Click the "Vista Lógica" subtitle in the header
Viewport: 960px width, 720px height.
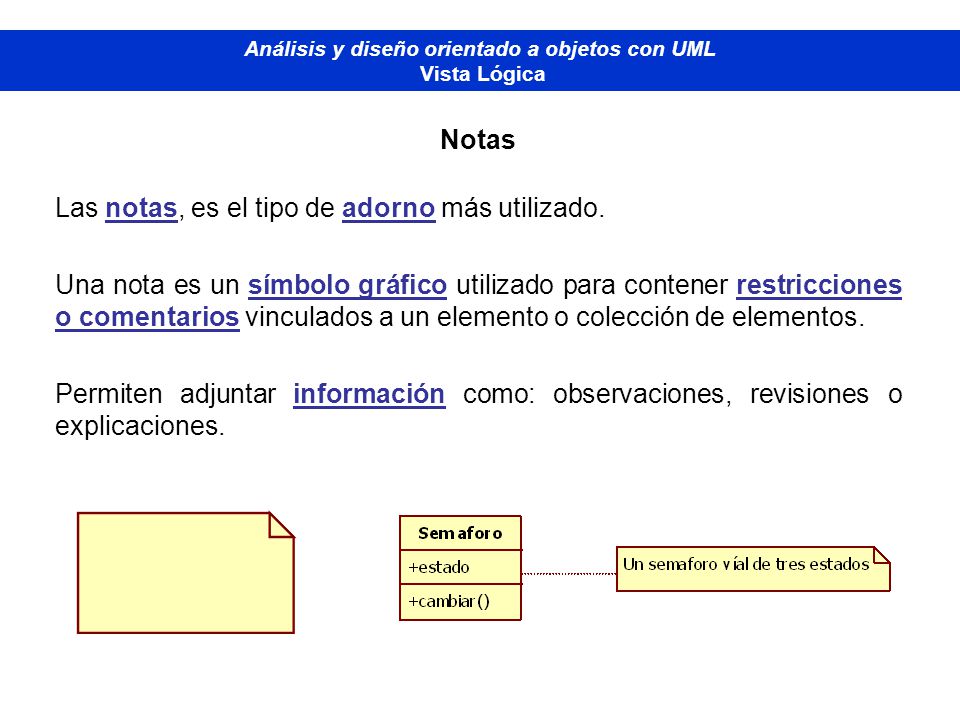tap(482, 74)
